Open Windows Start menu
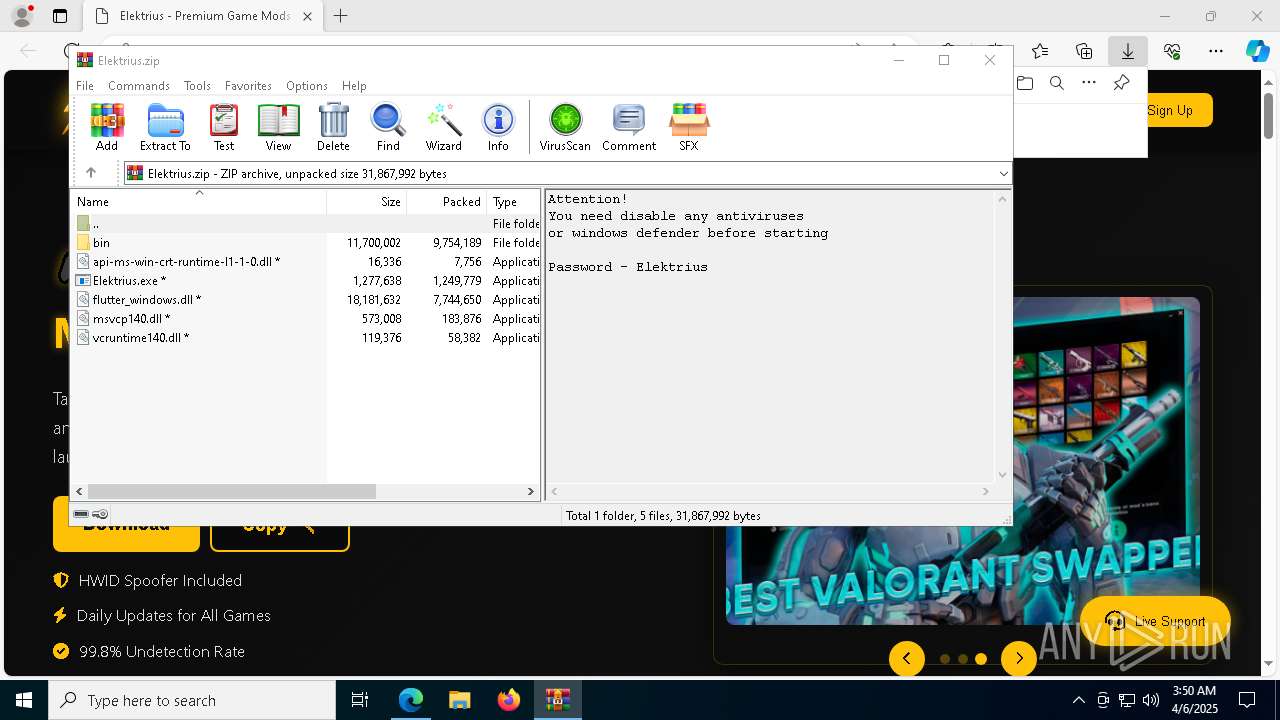Screen dimensions: 1280x720 (24, 700)
